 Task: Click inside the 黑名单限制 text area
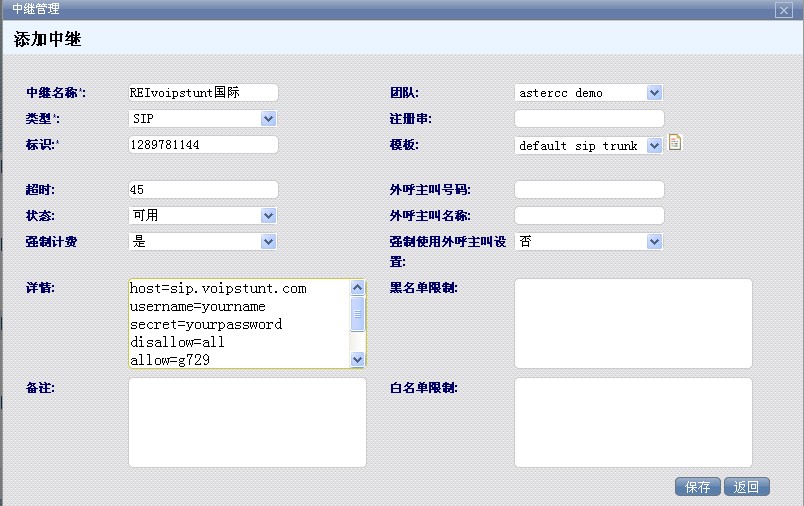(x=633, y=323)
